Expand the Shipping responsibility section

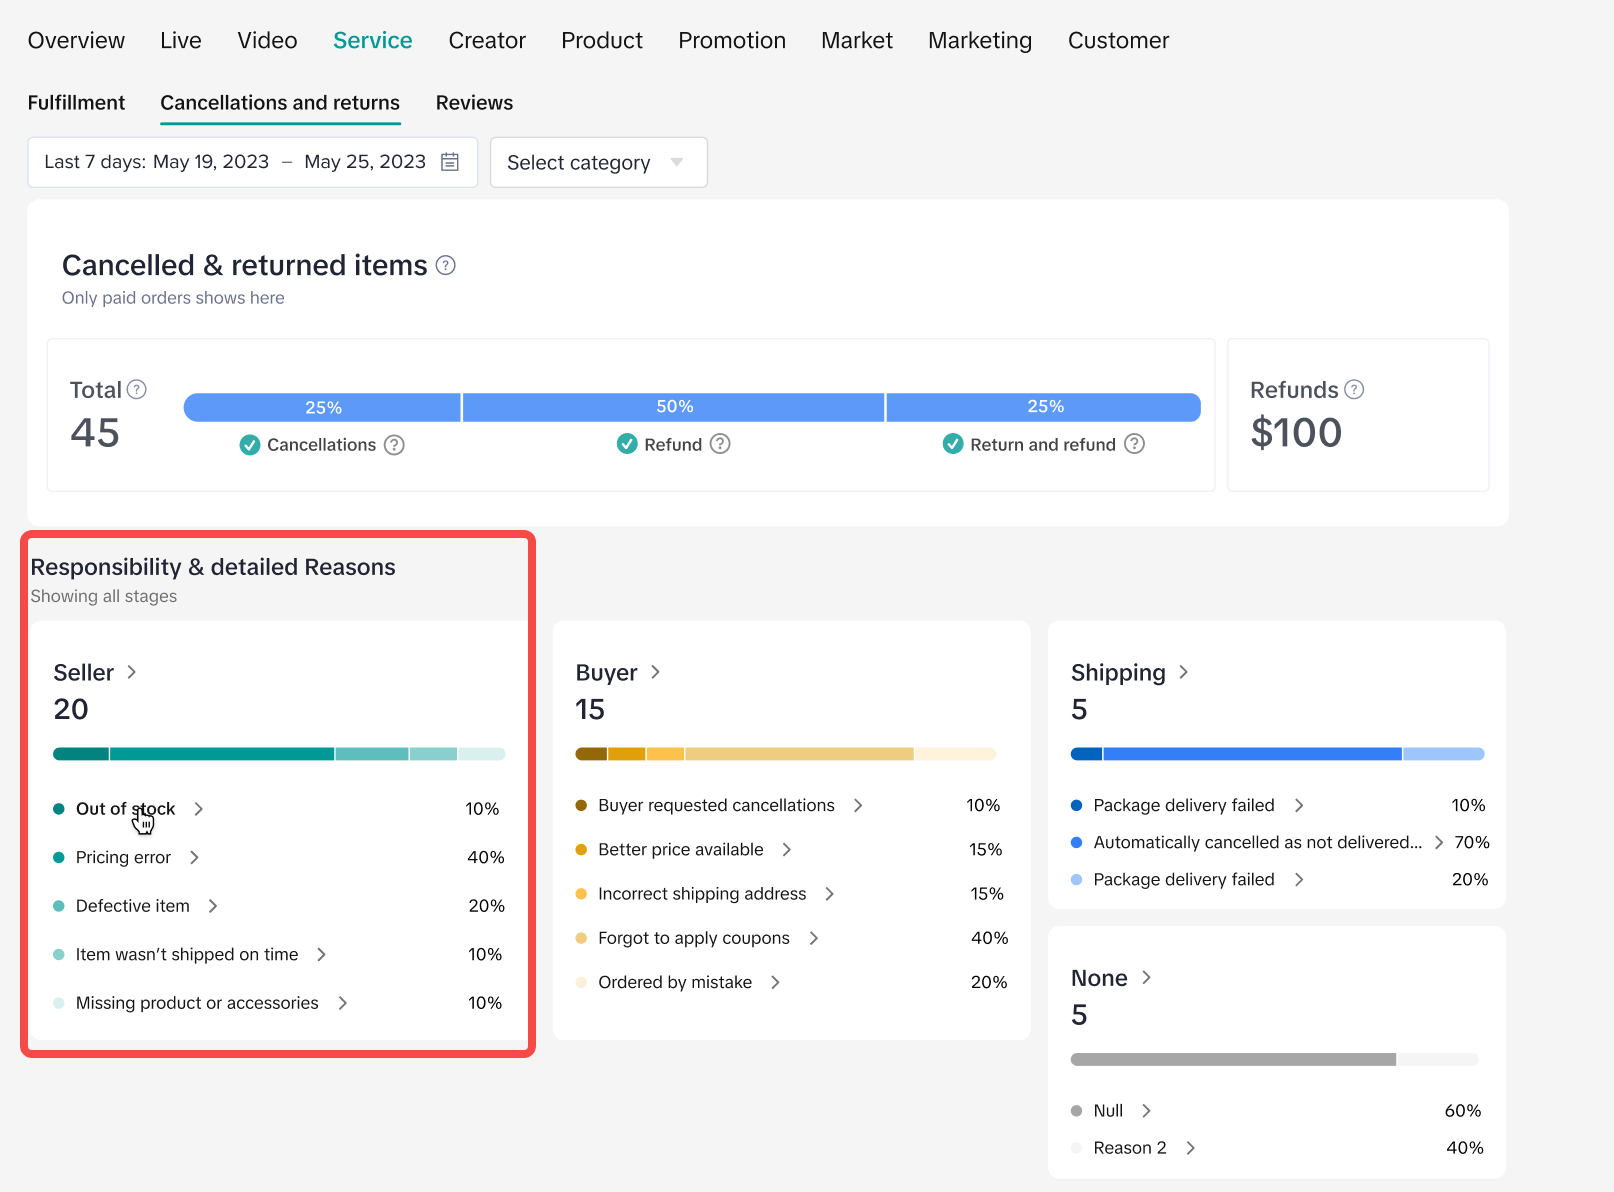pyautogui.click(x=1129, y=672)
